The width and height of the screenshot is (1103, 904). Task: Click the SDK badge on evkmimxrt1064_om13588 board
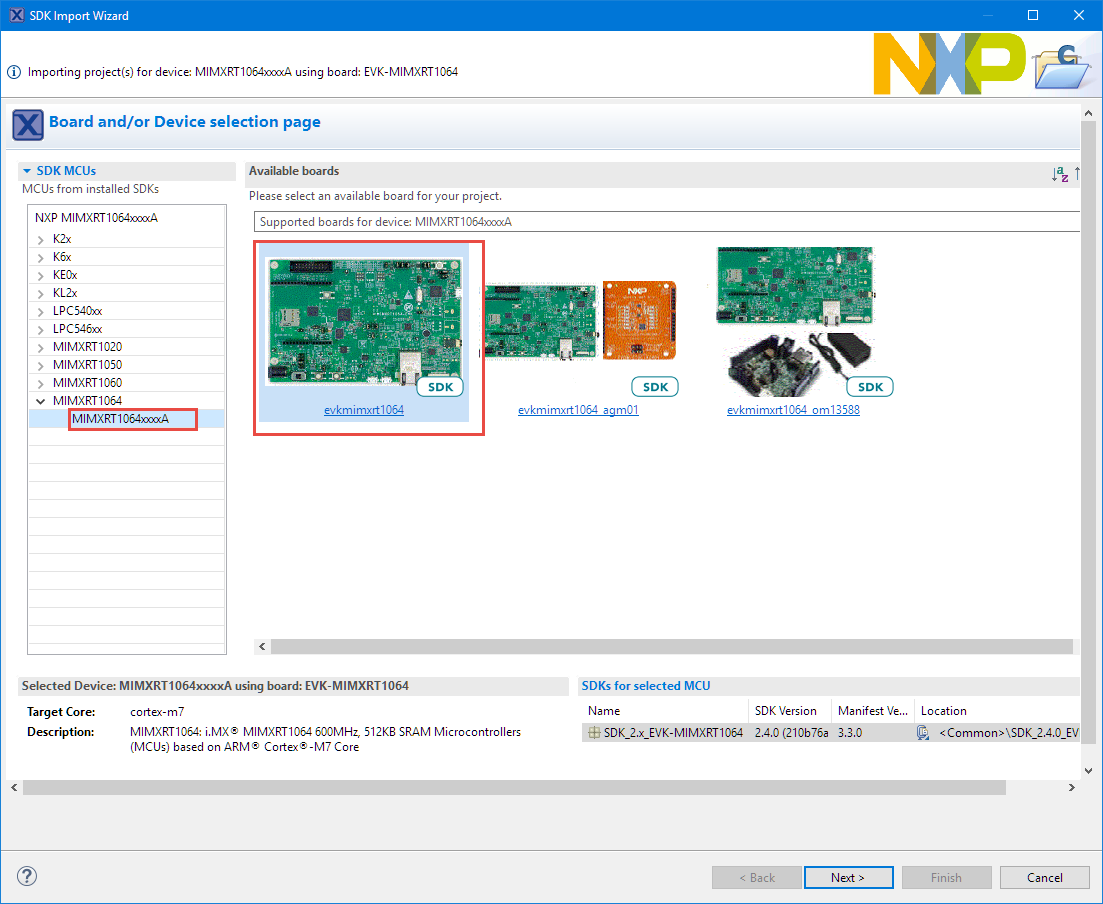870,387
